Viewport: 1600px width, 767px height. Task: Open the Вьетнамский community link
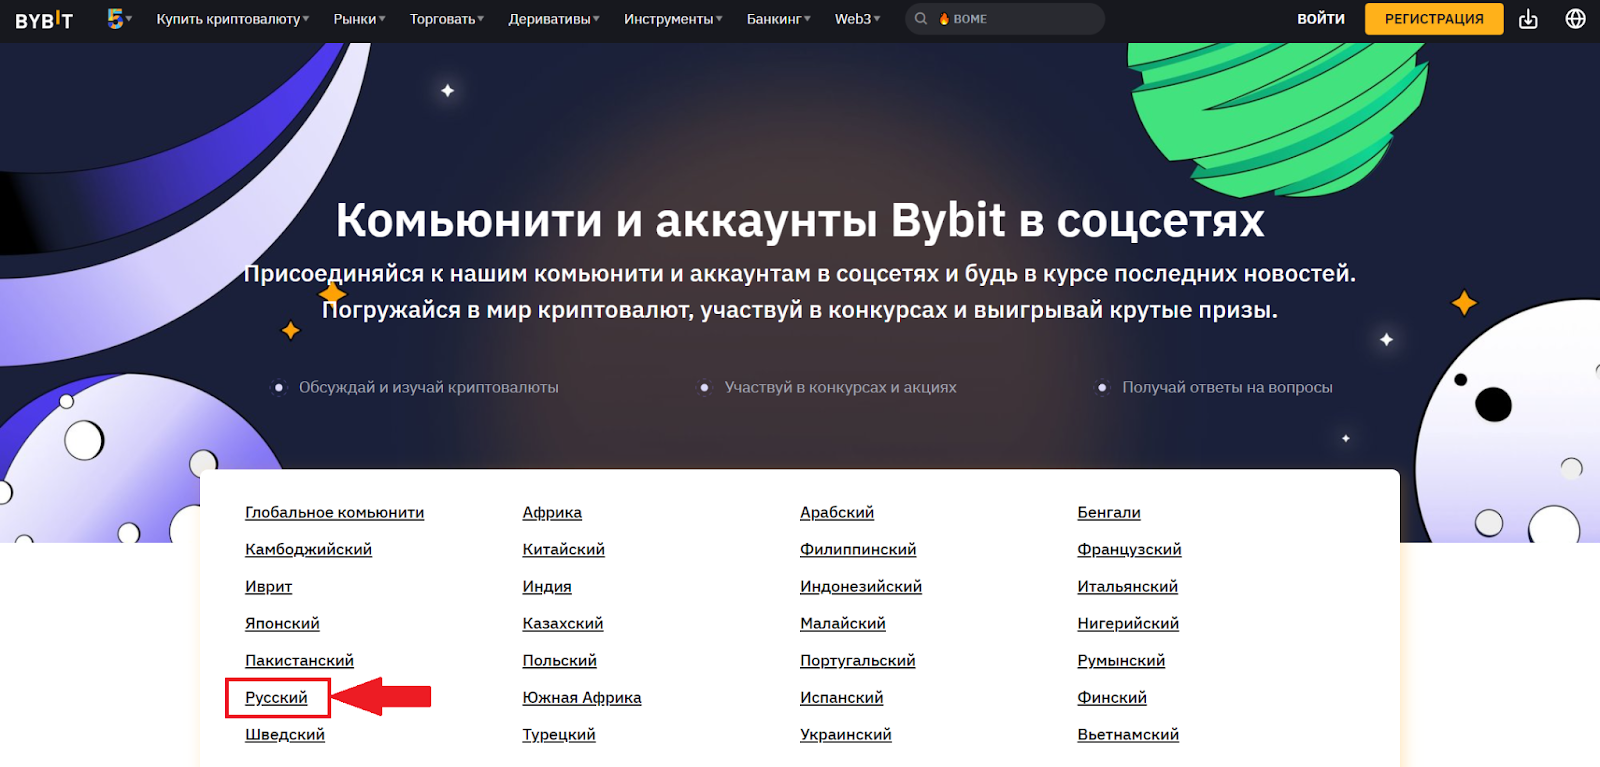pyautogui.click(x=1128, y=734)
